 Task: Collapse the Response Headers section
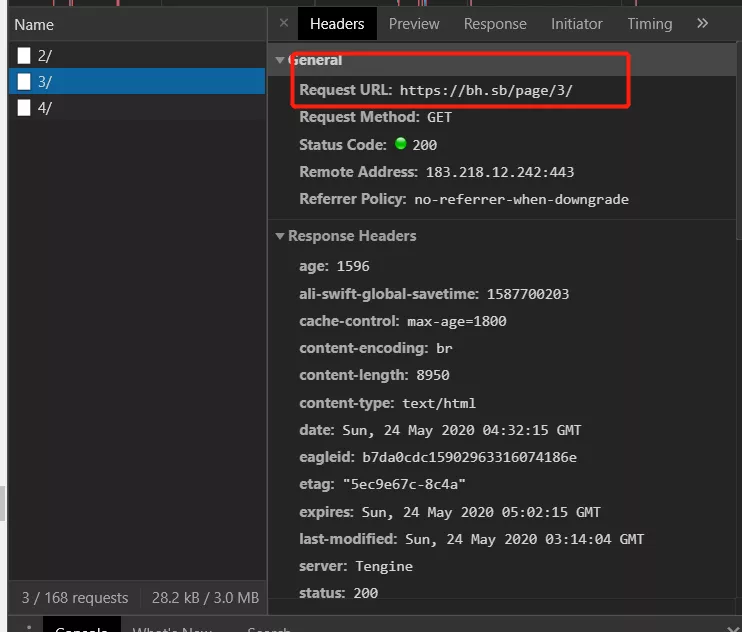pos(281,237)
